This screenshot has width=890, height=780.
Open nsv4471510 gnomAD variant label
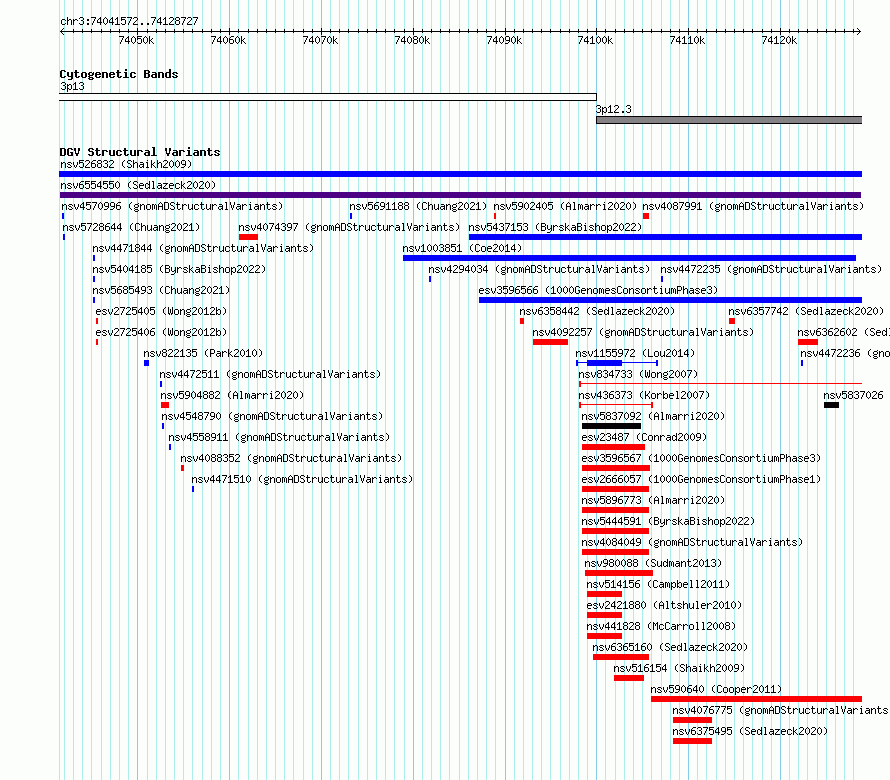click(302, 479)
